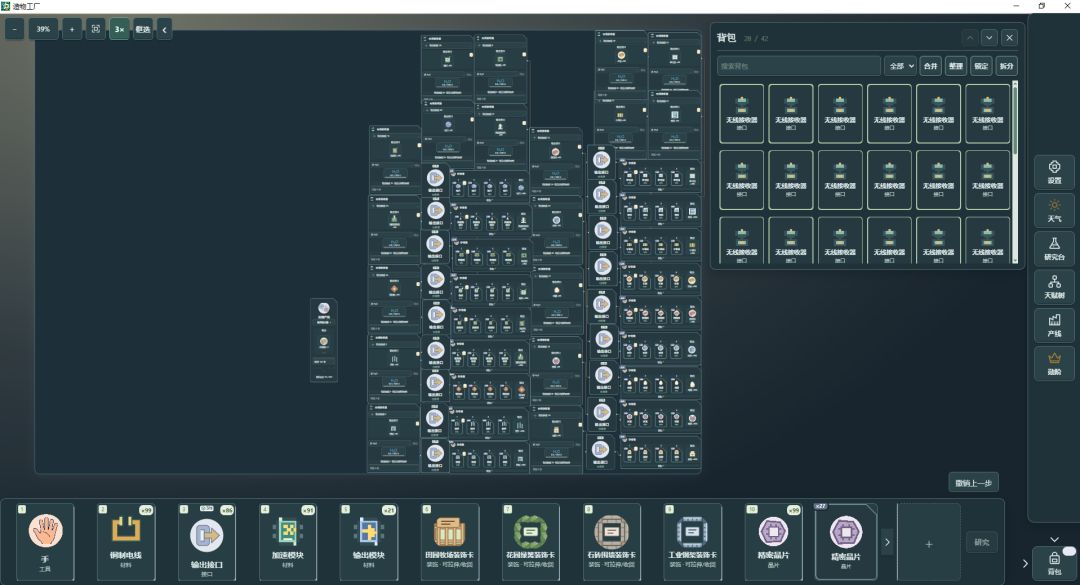Click the fit-to-view frame icon
The image size is (1080, 585).
[96, 29]
